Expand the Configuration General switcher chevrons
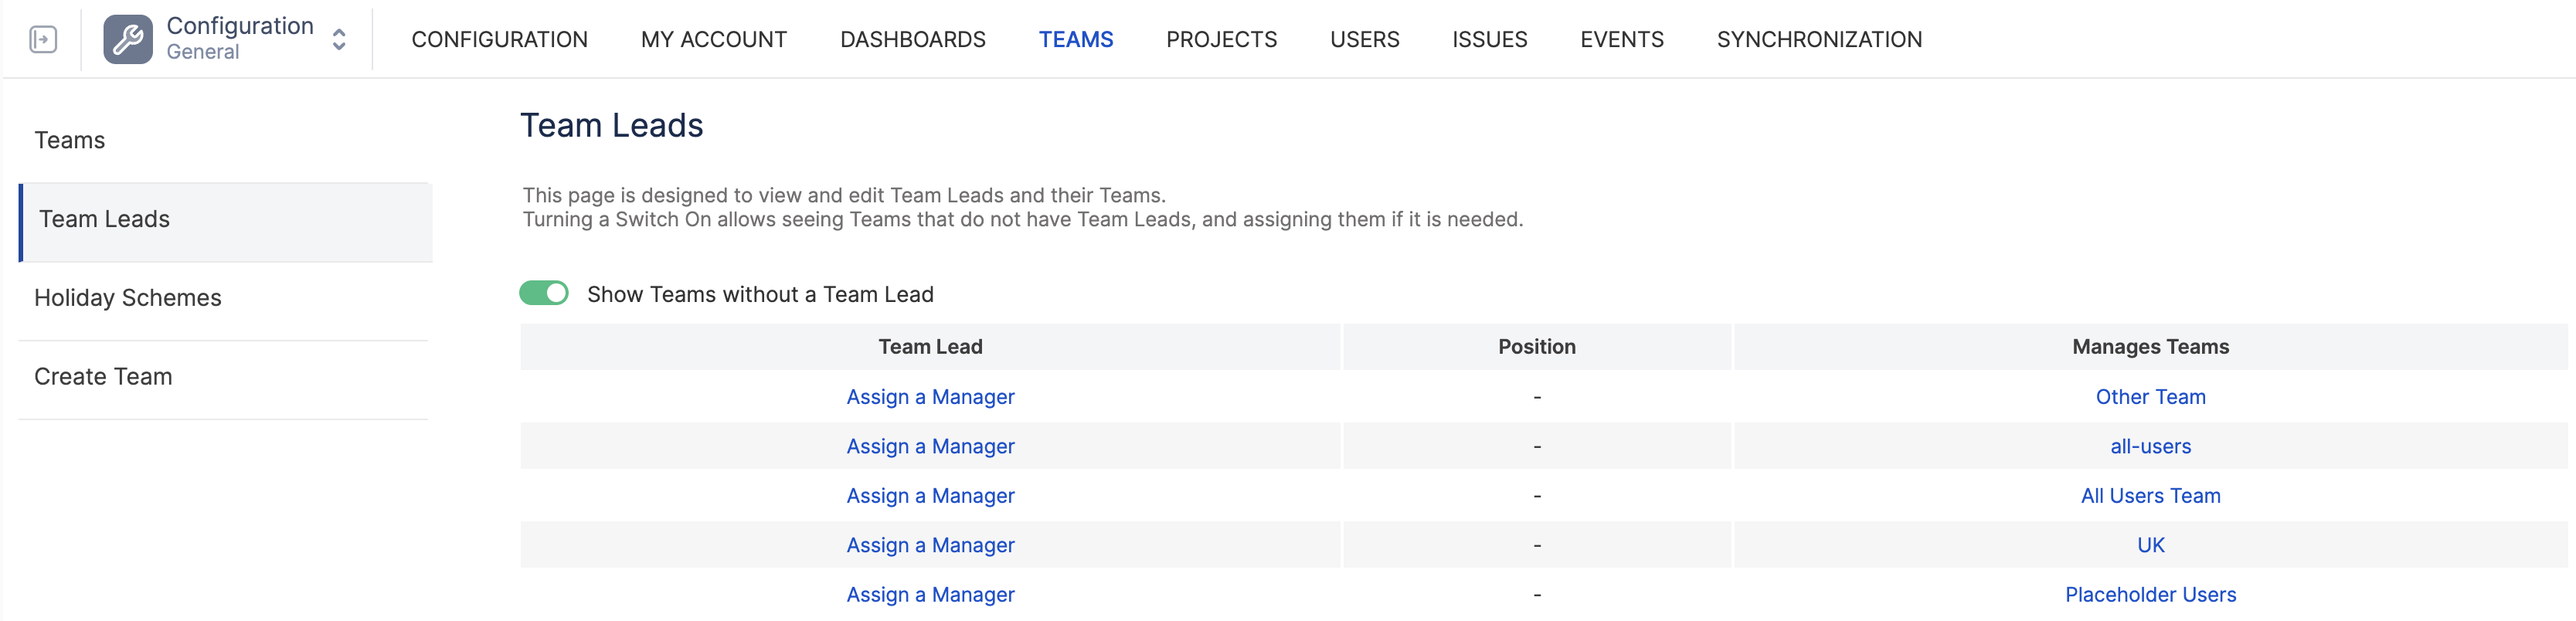This screenshot has width=2576, height=621. [x=339, y=39]
